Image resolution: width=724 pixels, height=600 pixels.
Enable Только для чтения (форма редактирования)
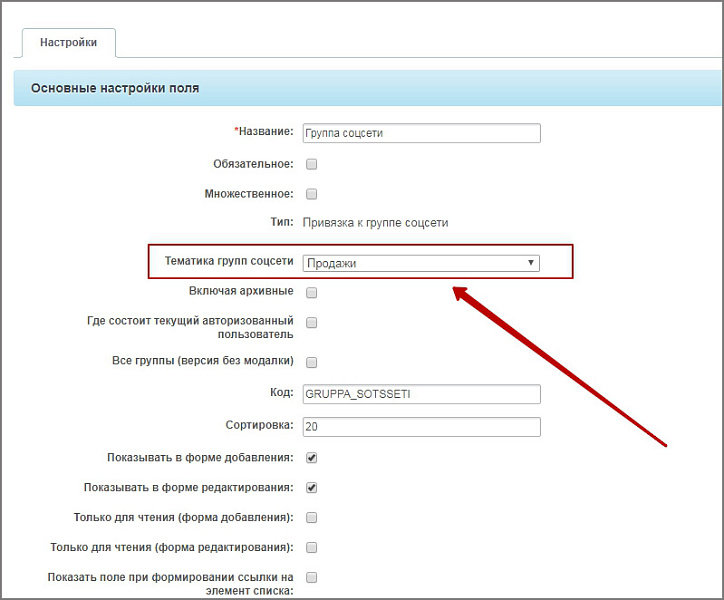[312, 547]
